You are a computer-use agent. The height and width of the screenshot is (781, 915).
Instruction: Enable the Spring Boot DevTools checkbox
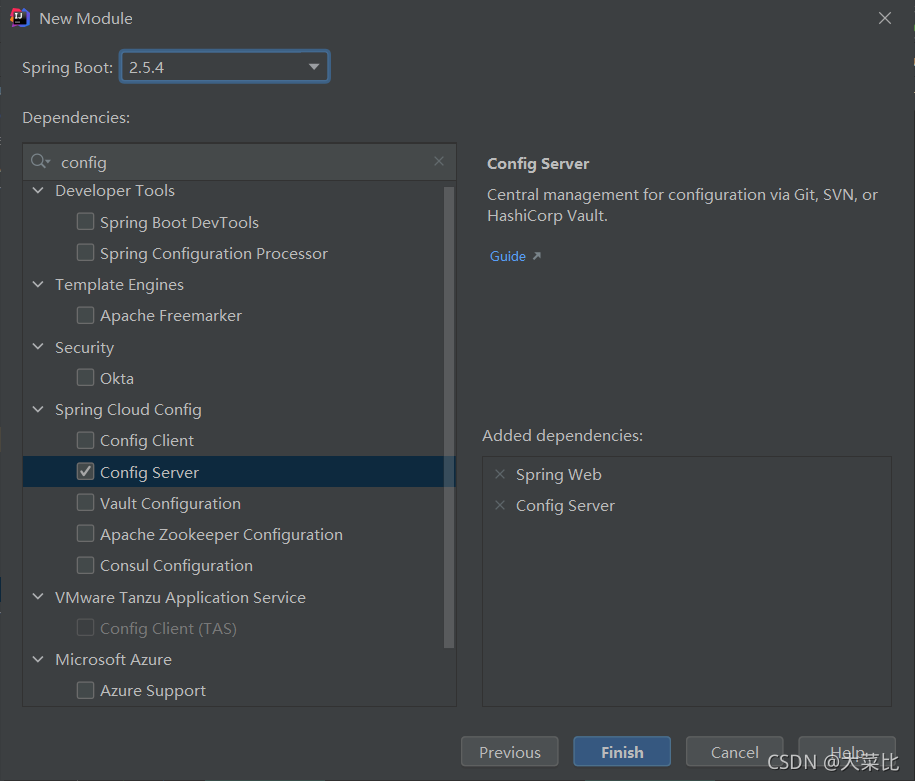click(85, 221)
